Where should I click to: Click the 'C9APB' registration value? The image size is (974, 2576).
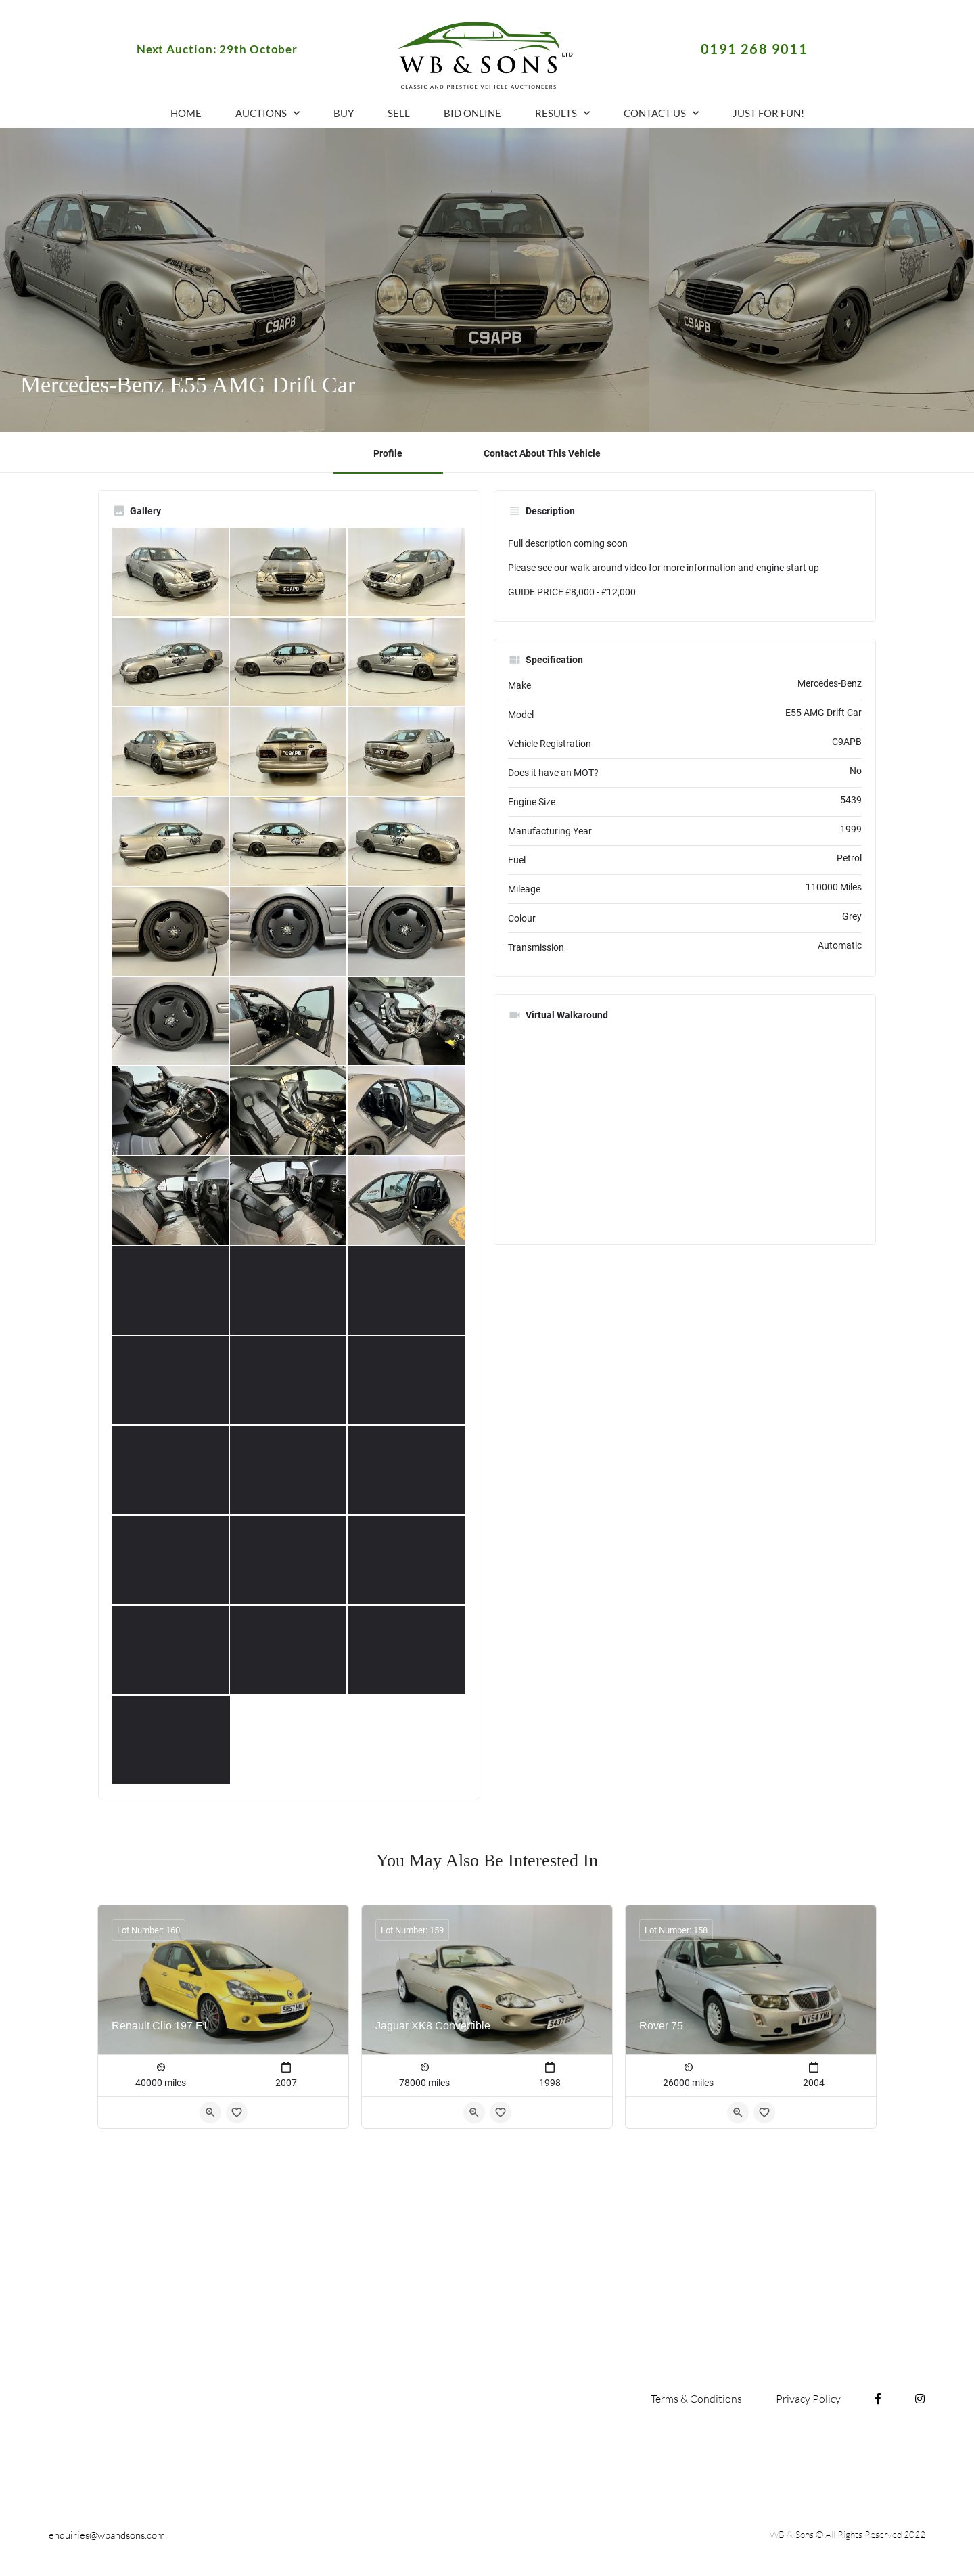[x=846, y=741]
